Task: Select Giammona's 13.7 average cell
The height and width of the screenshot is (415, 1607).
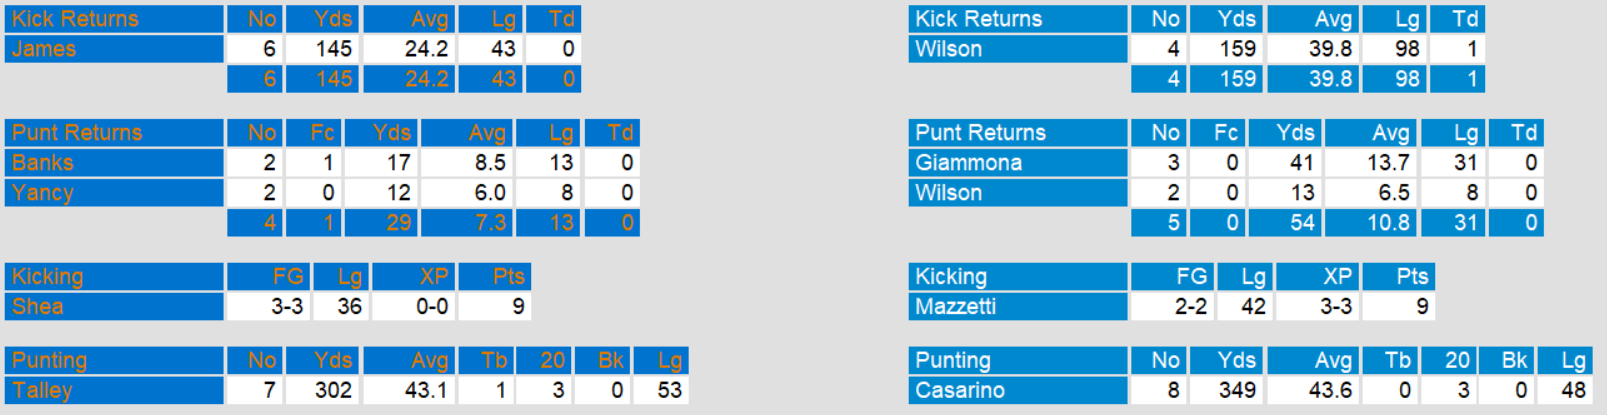Action: point(1388,163)
